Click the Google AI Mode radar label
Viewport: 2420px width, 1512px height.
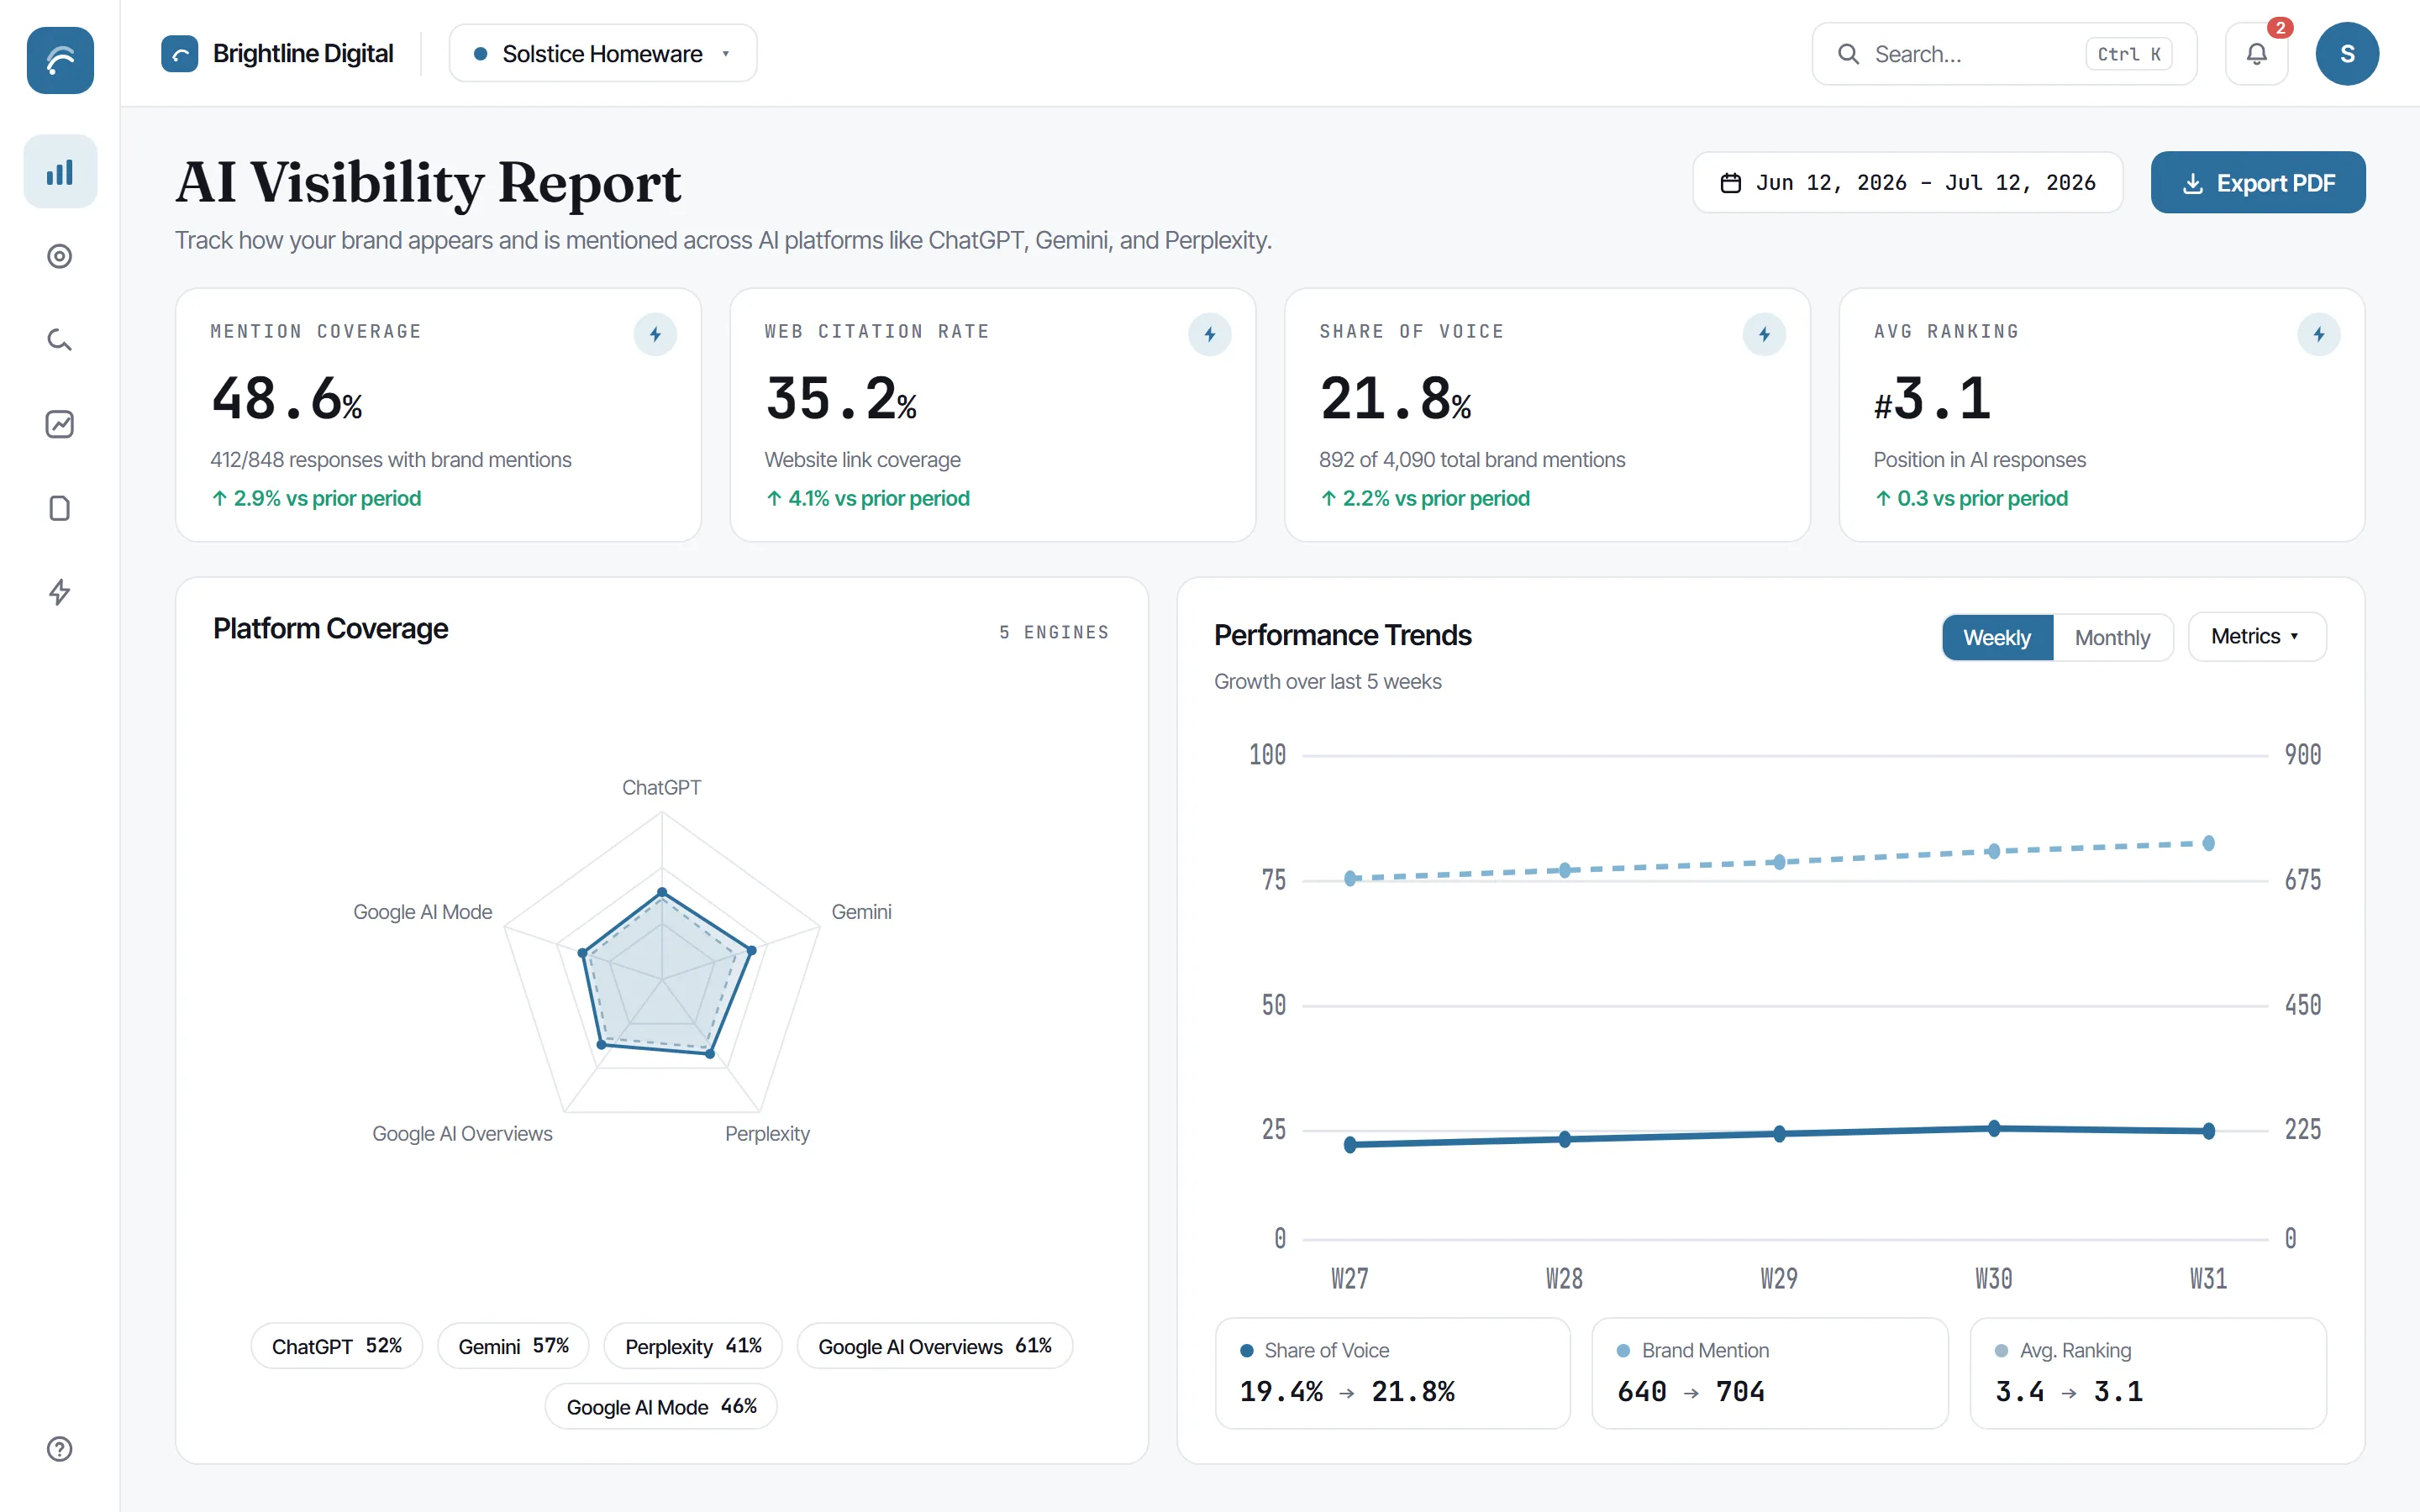click(x=422, y=912)
